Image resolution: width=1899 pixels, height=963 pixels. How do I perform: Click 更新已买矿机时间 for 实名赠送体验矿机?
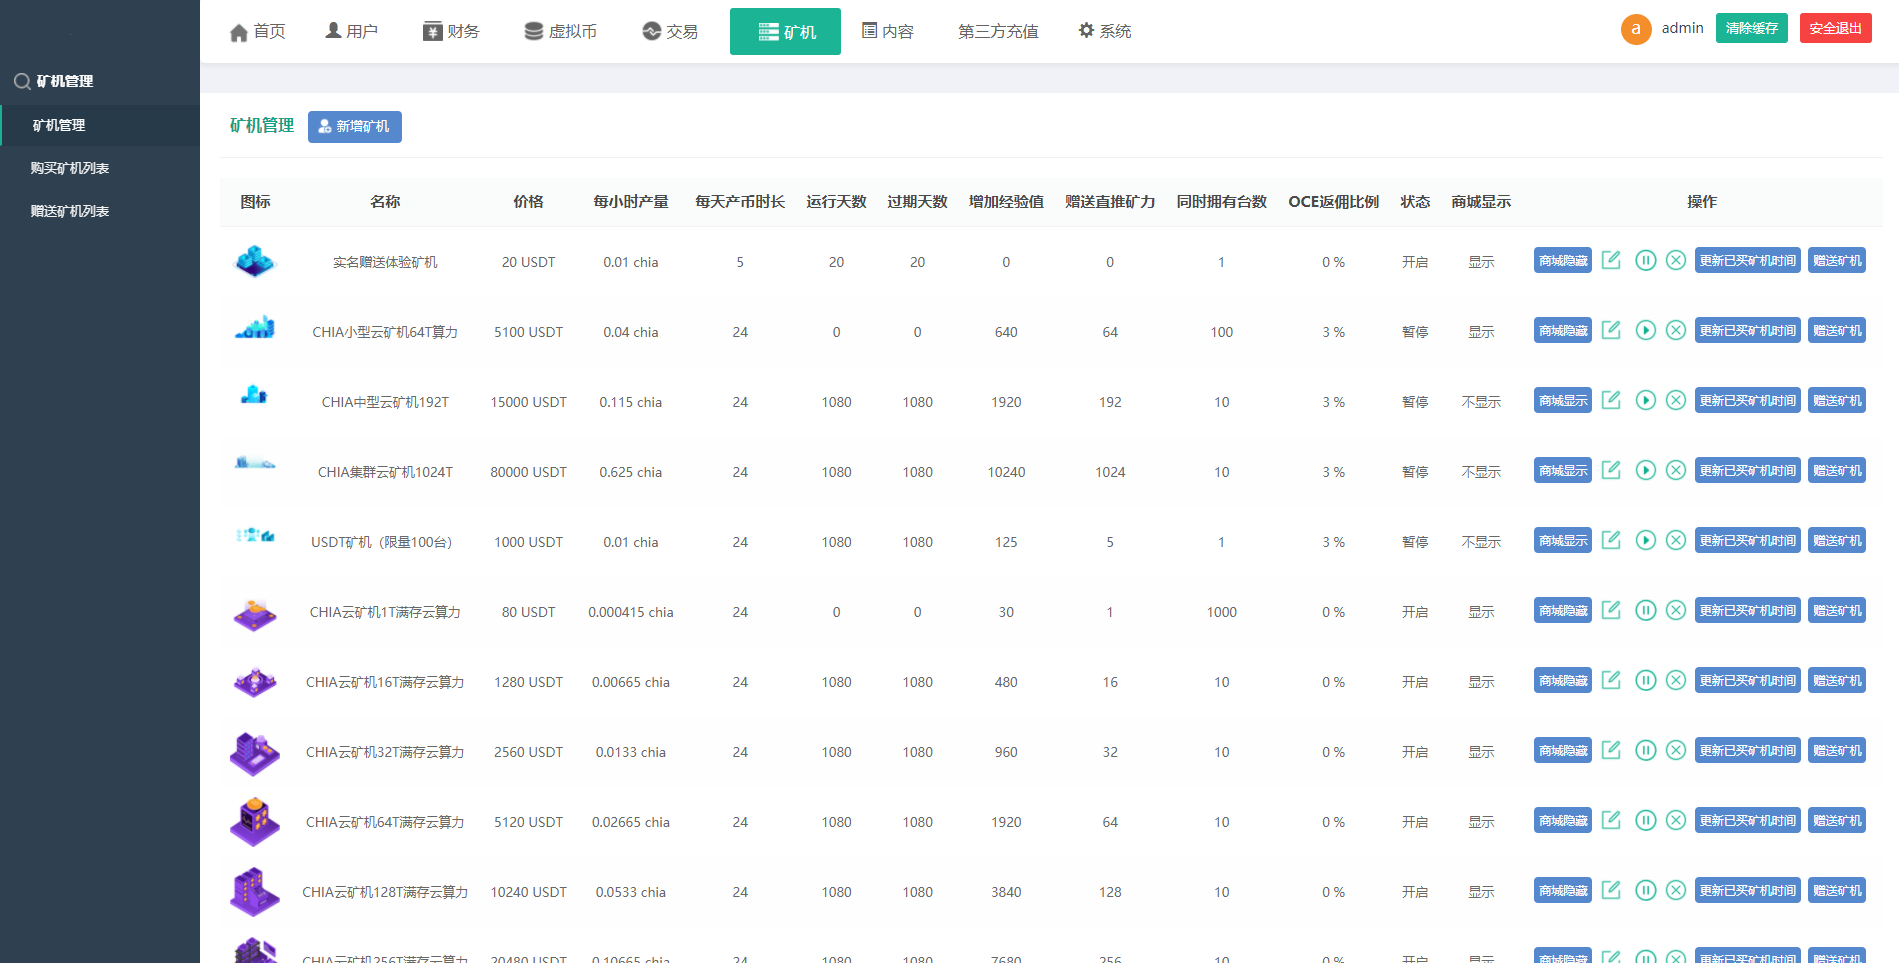click(x=1747, y=260)
